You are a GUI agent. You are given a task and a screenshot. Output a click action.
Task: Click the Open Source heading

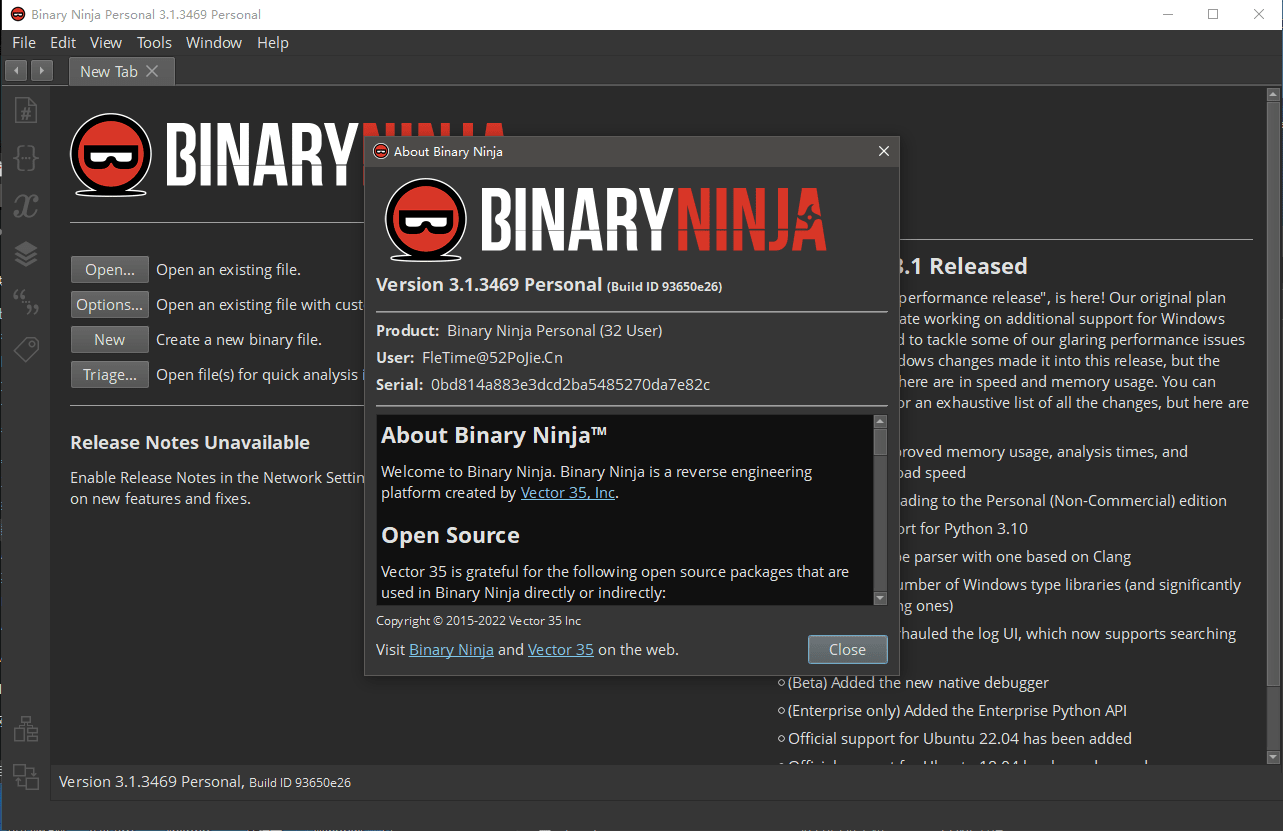tap(450, 535)
